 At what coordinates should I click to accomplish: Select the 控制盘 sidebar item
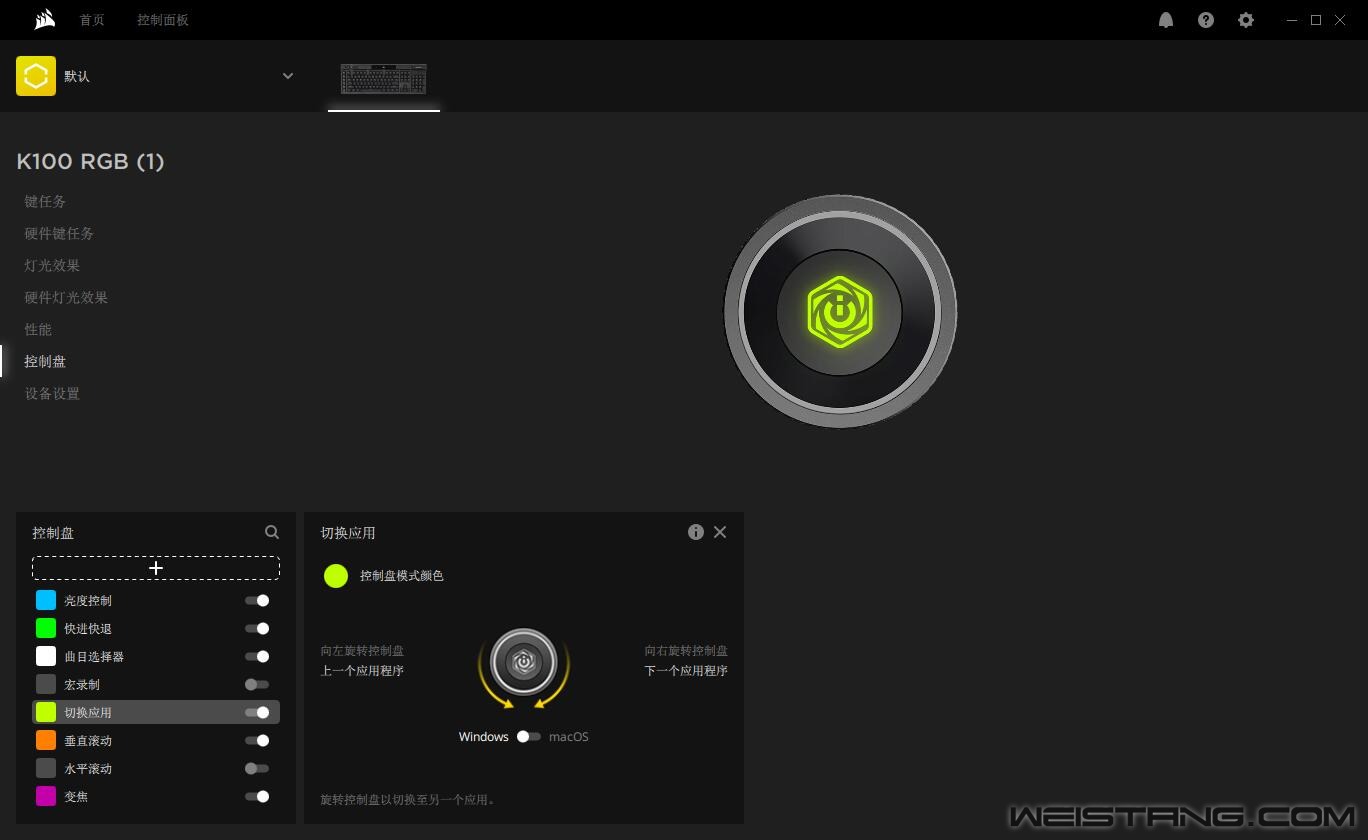point(45,361)
